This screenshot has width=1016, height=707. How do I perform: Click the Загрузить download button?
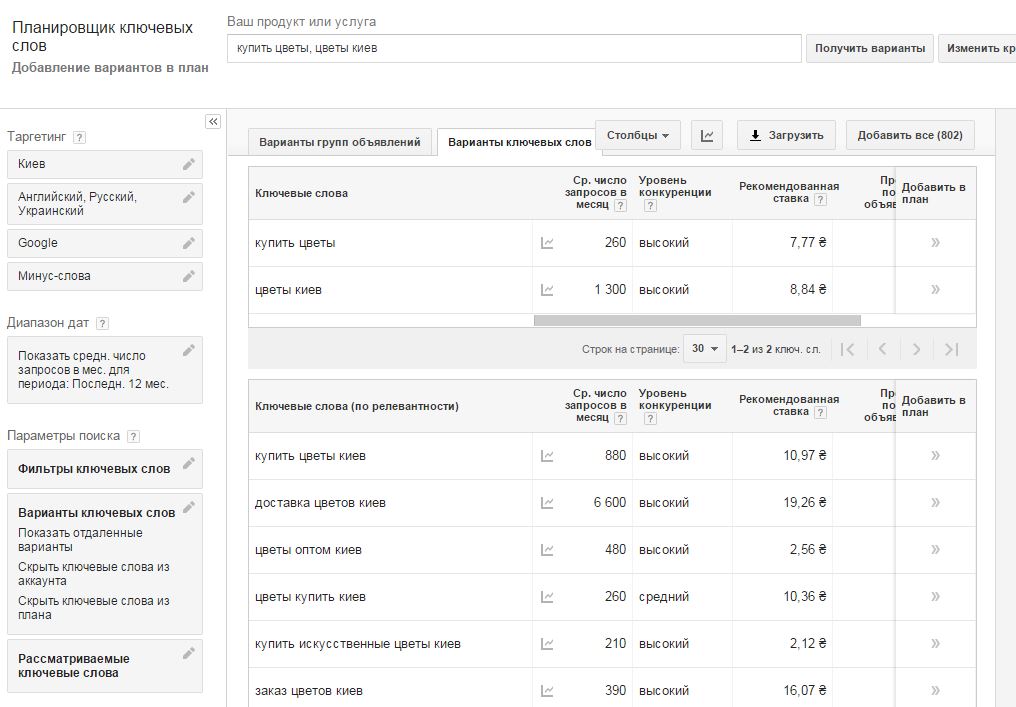pos(786,136)
